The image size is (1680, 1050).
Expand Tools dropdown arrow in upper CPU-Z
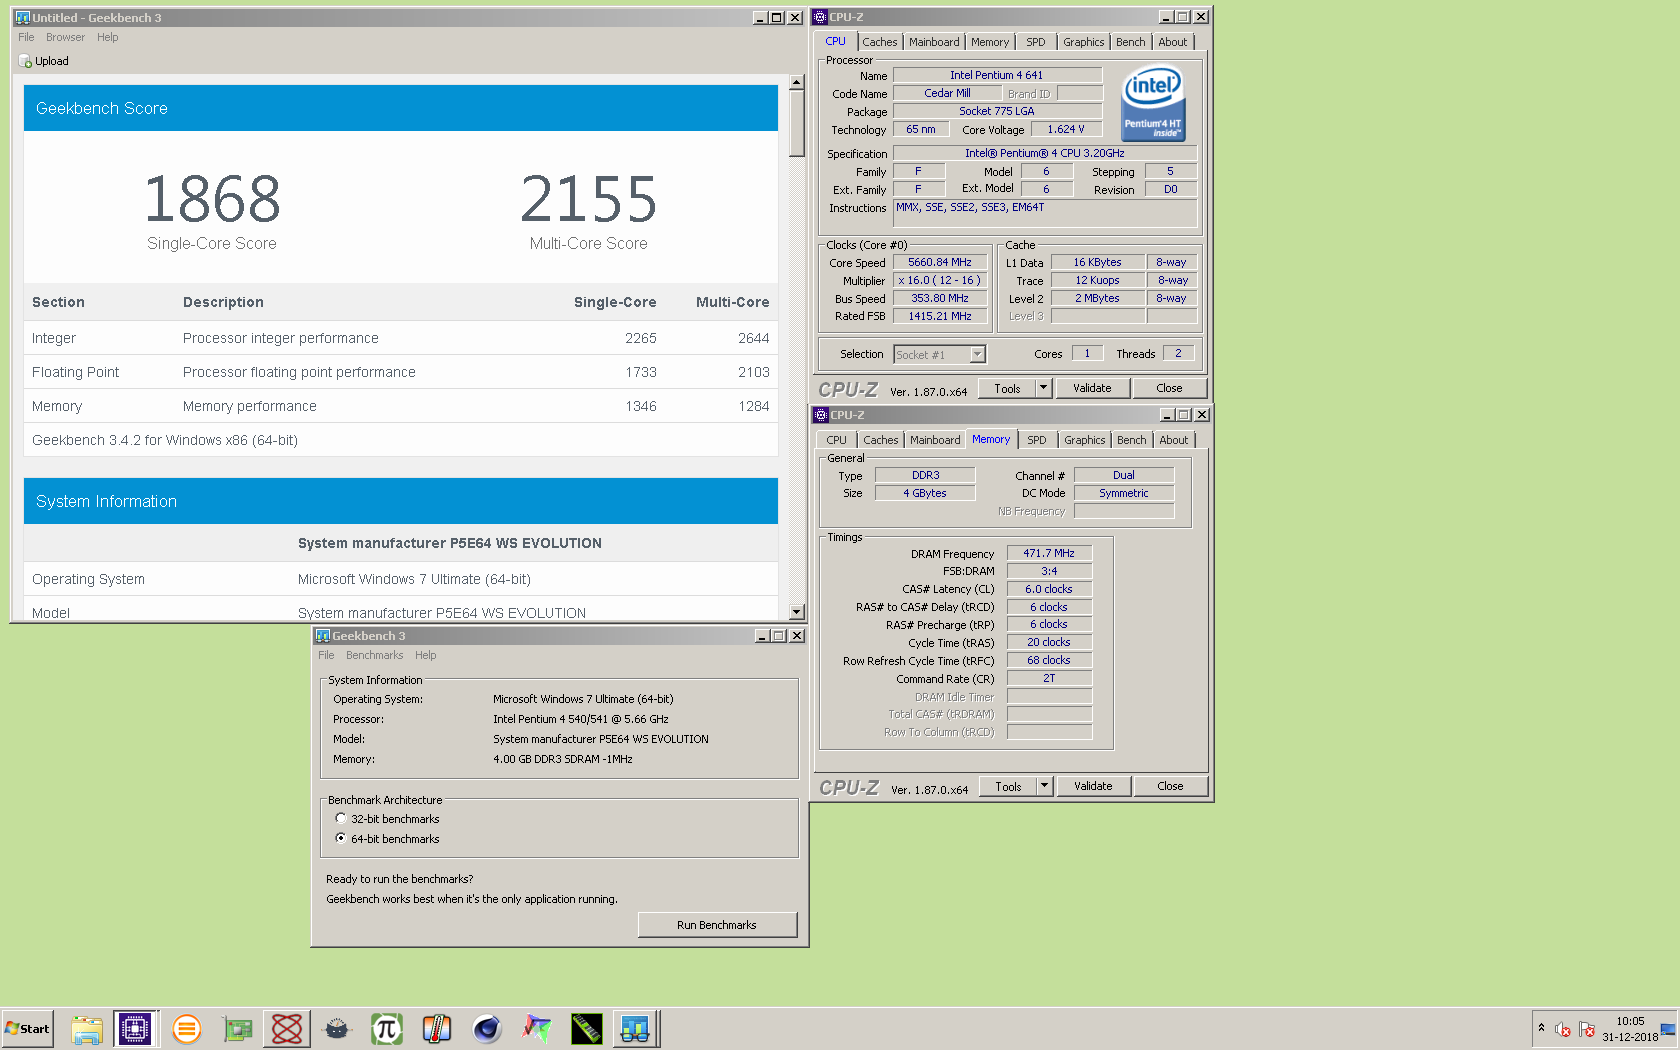click(x=1043, y=388)
